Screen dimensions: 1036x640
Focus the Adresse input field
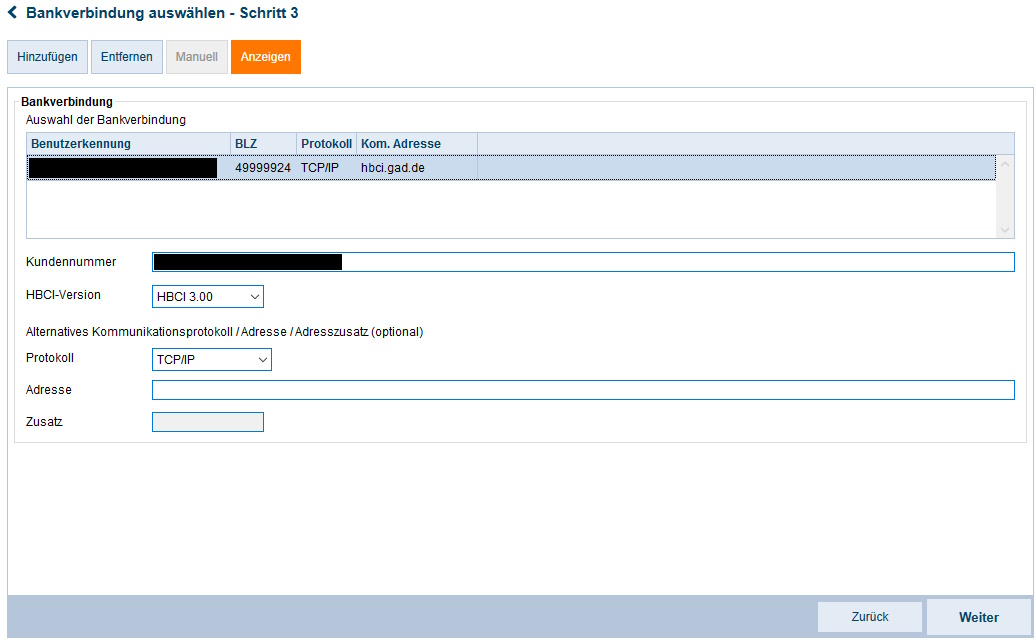click(583, 390)
